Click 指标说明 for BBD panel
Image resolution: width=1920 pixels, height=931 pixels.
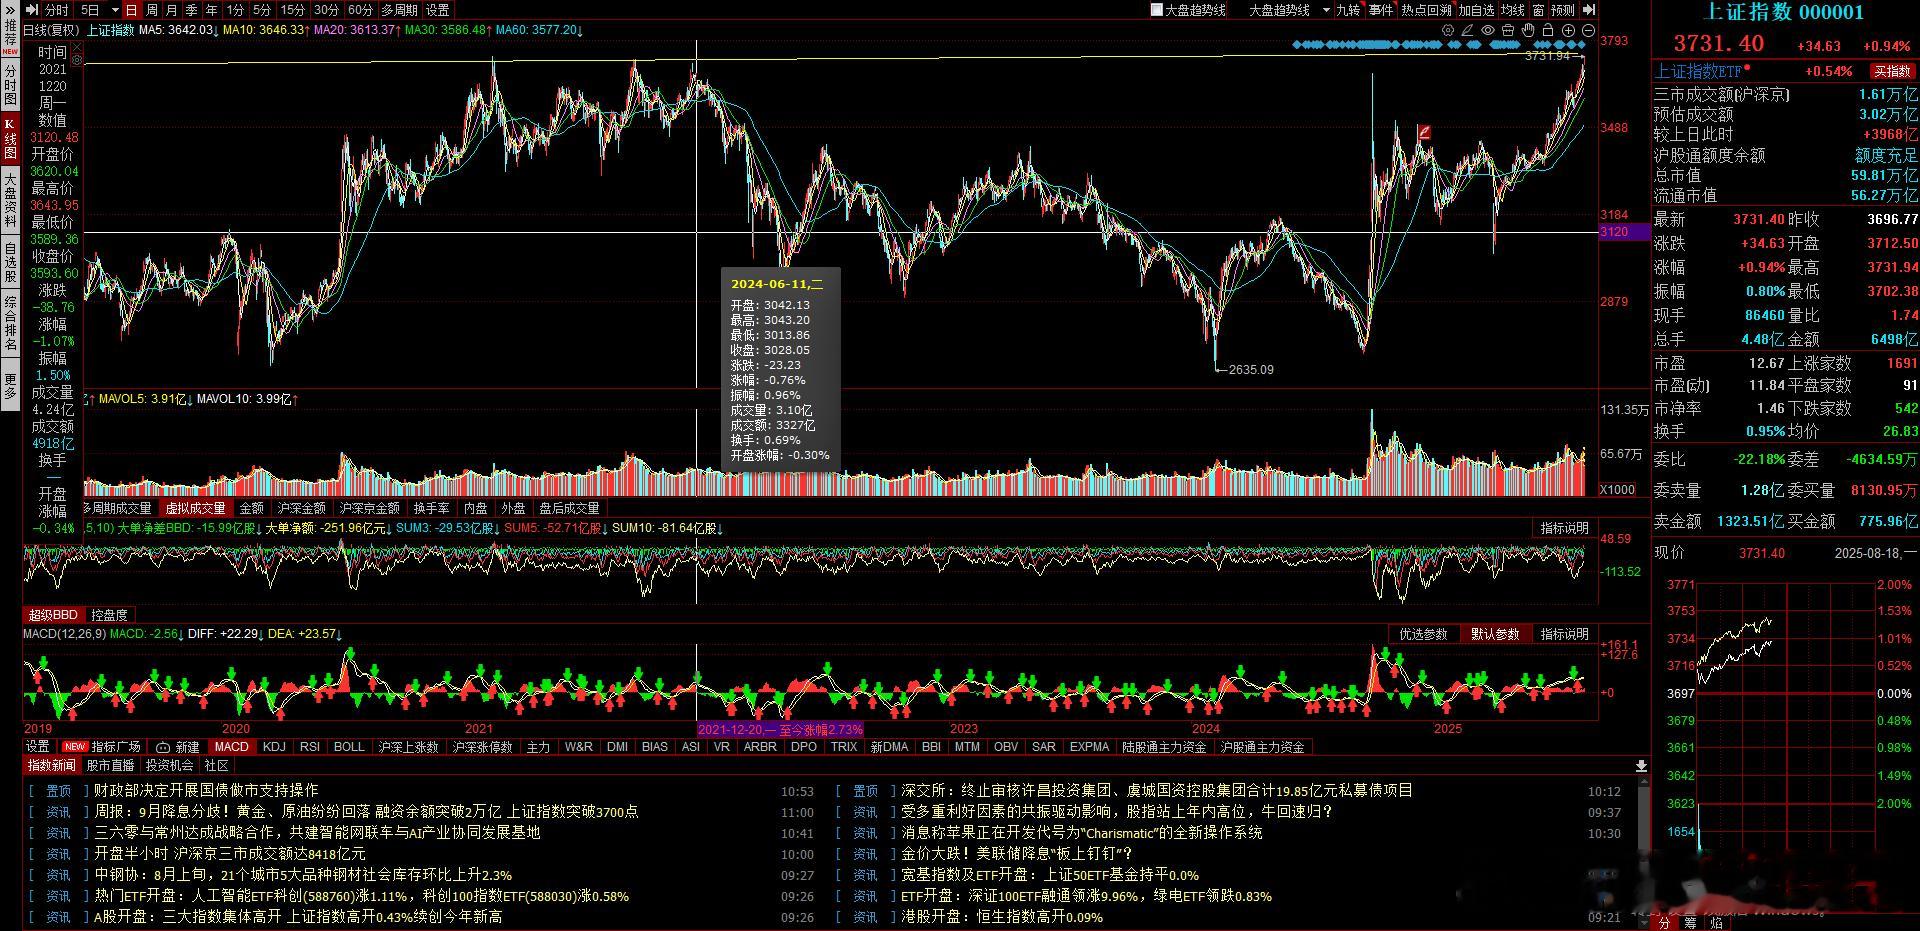coord(1564,528)
